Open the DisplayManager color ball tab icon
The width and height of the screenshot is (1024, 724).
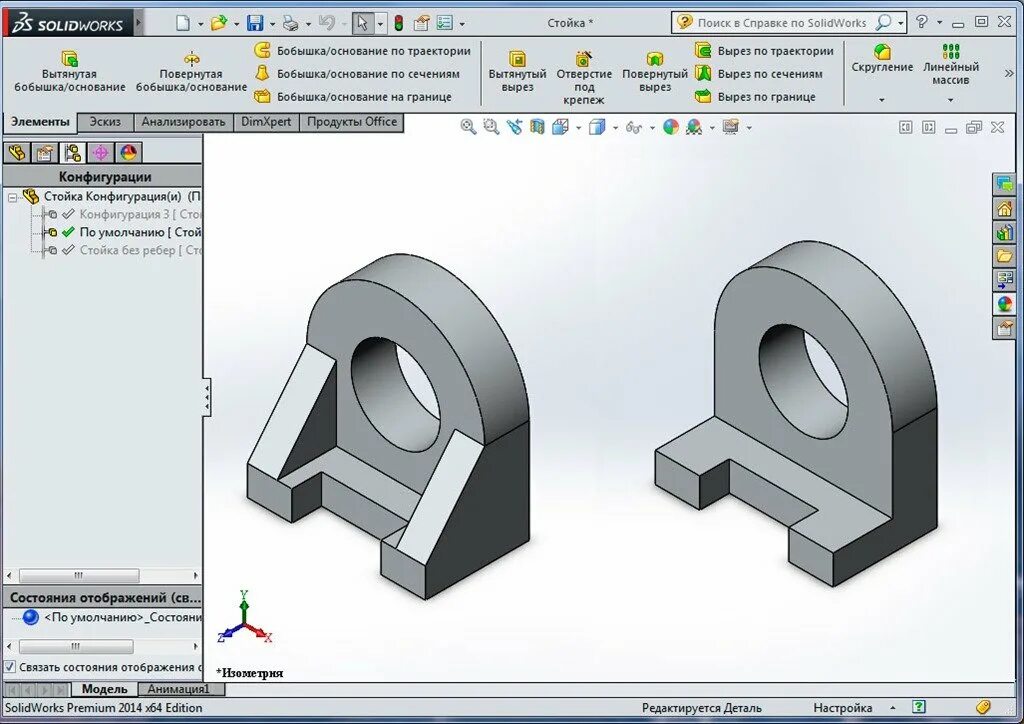click(129, 153)
